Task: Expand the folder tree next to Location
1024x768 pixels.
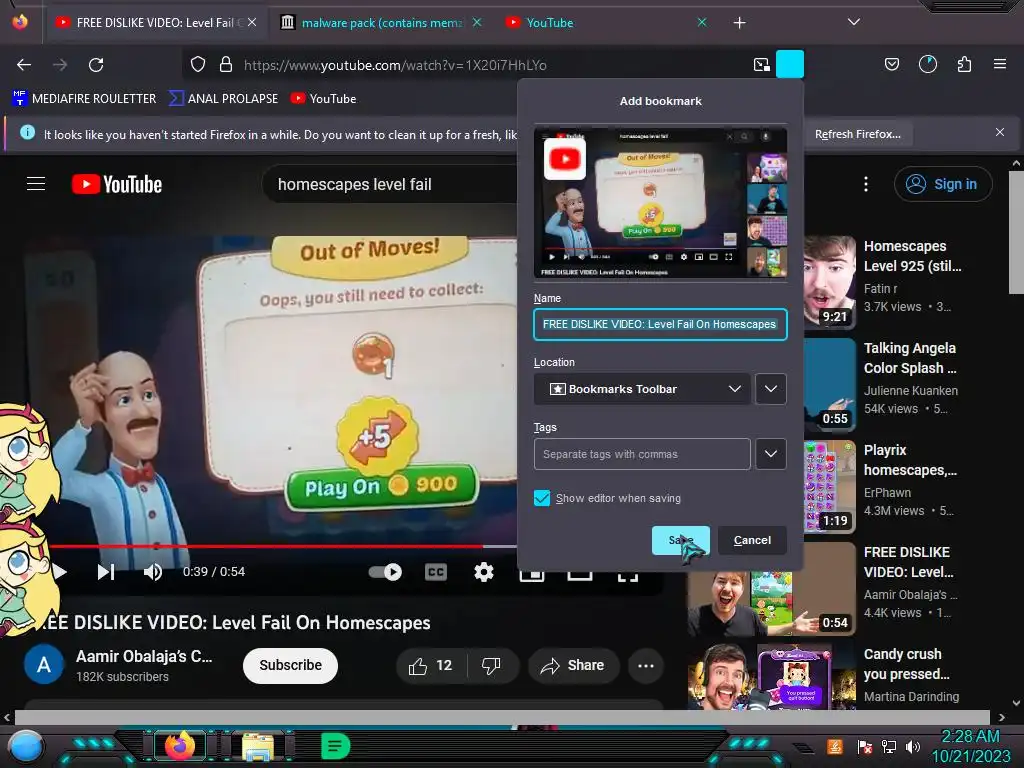Action: pos(771,389)
